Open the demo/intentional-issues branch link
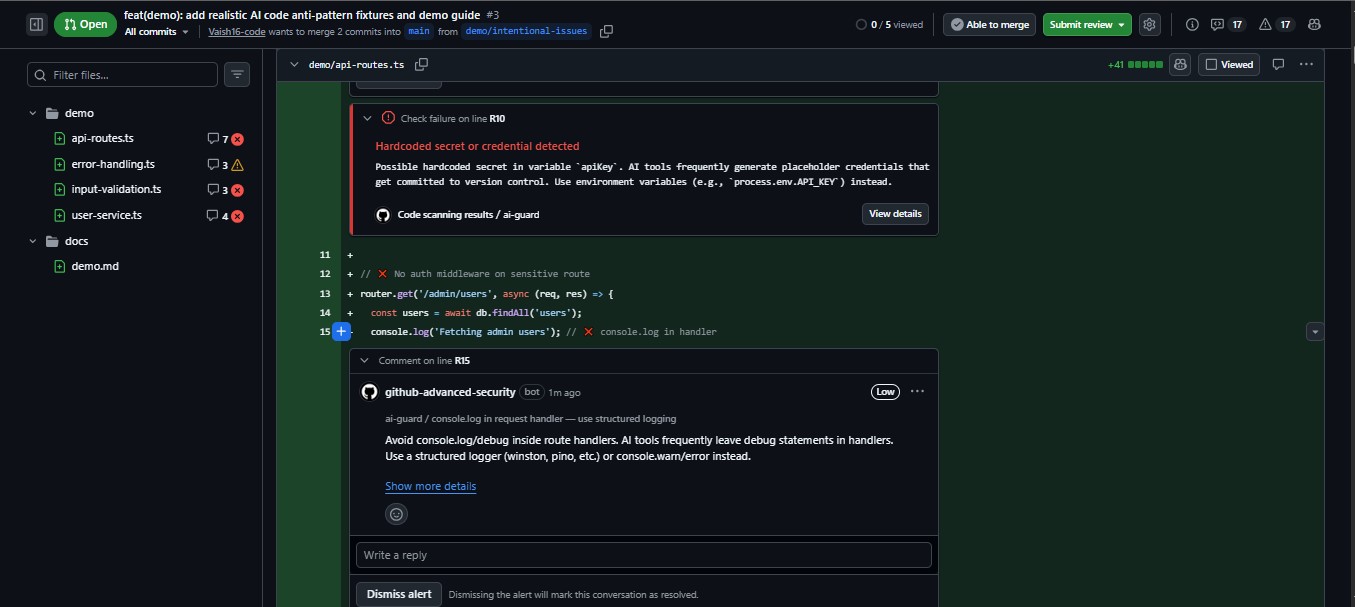The width and height of the screenshot is (1355, 607). (x=527, y=32)
